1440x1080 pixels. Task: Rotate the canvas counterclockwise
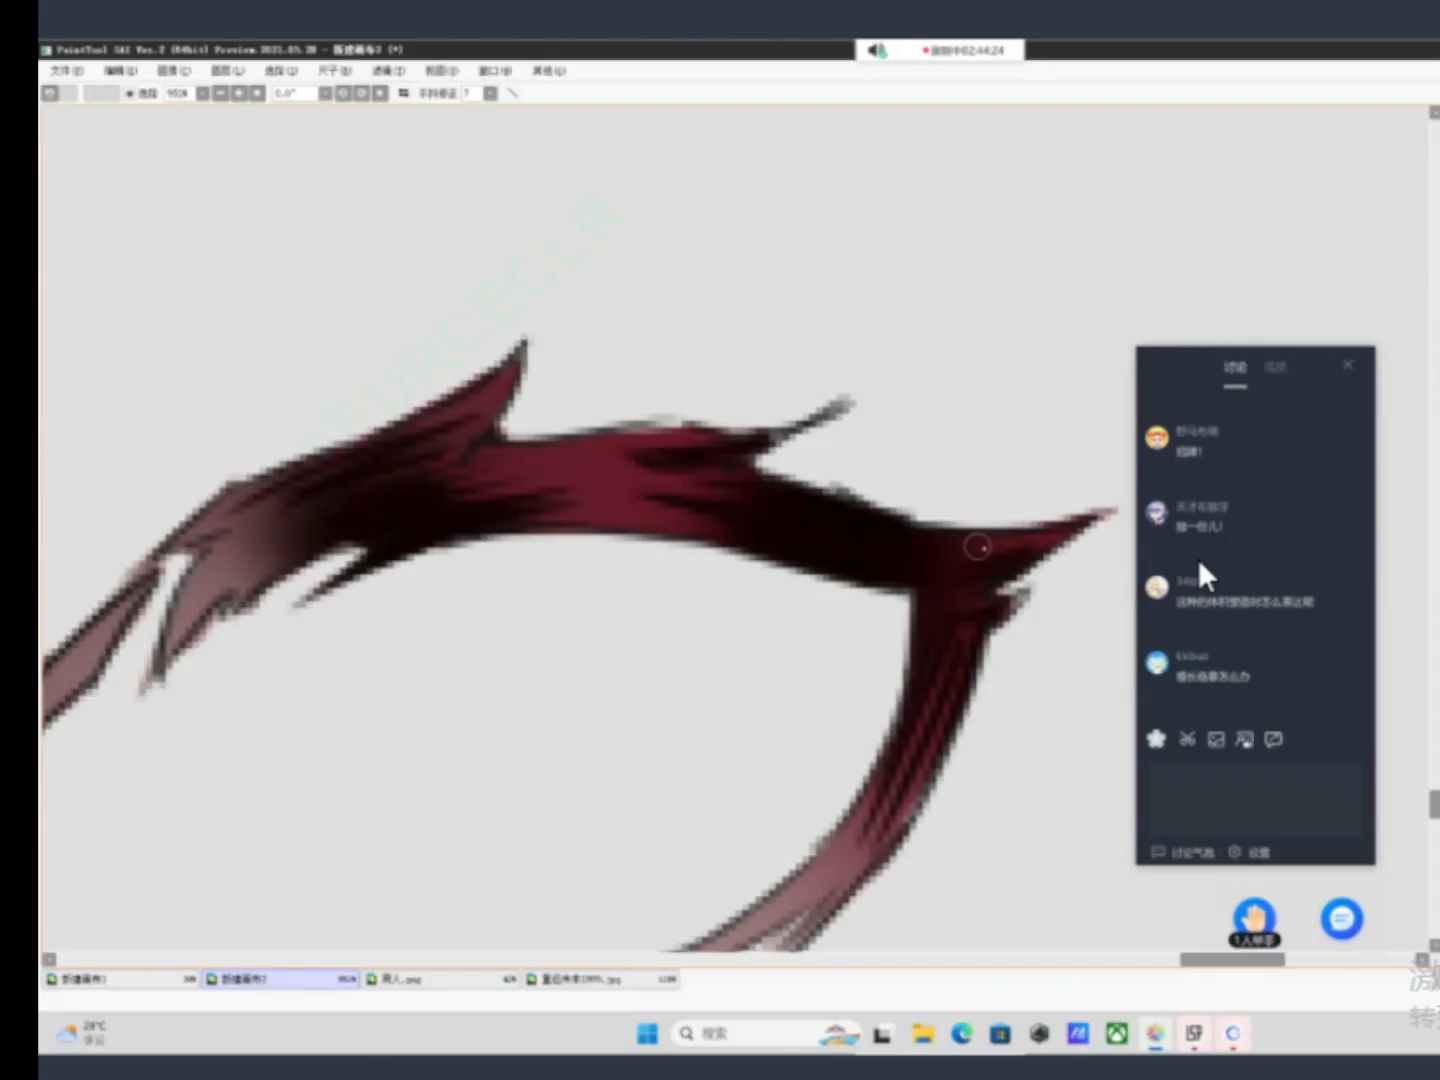(x=343, y=93)
